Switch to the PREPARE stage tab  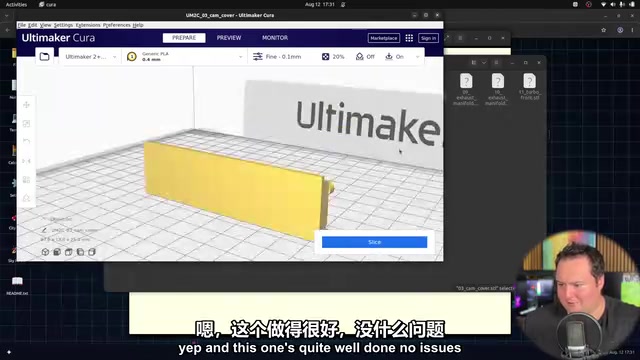click(x=184, y=38)
